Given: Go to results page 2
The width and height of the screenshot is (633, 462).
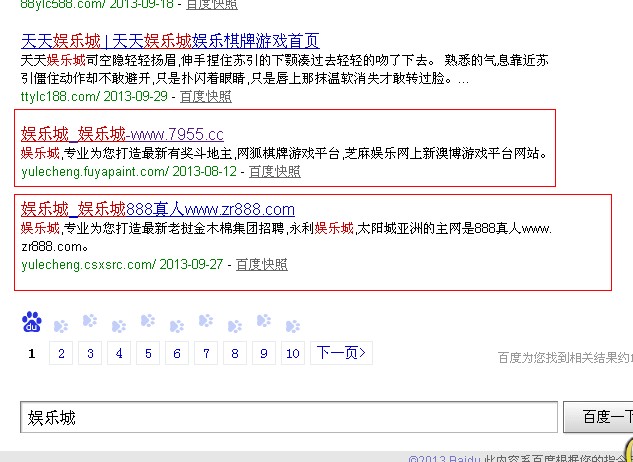Looking at the screenshot, I should 61,353.
